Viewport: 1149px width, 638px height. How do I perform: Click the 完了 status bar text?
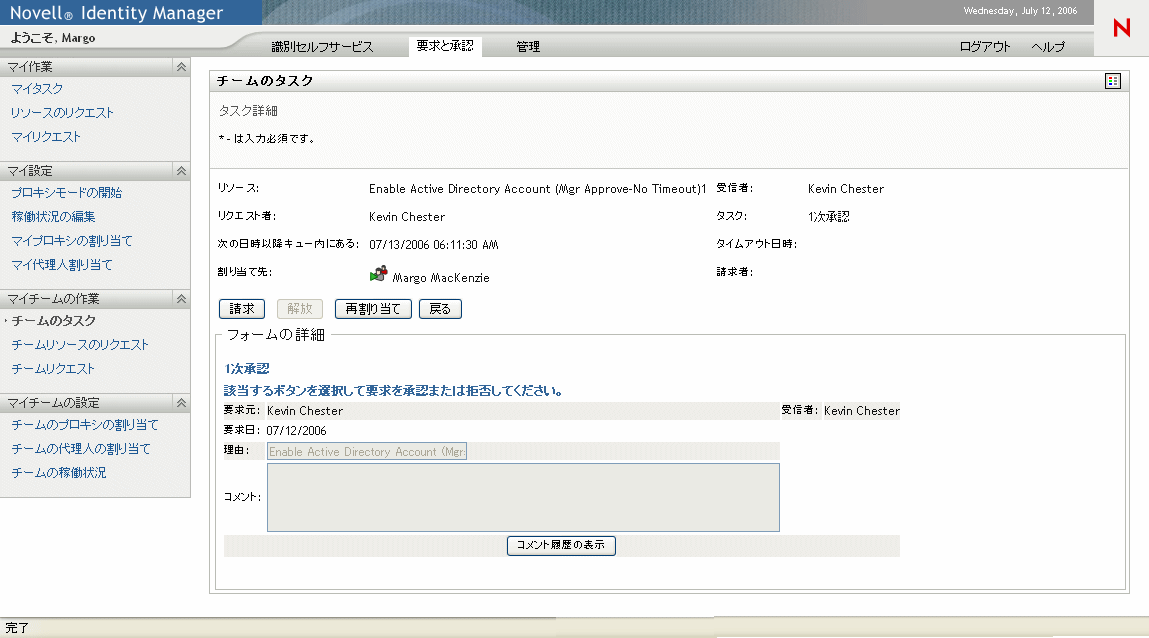point(17,628)
